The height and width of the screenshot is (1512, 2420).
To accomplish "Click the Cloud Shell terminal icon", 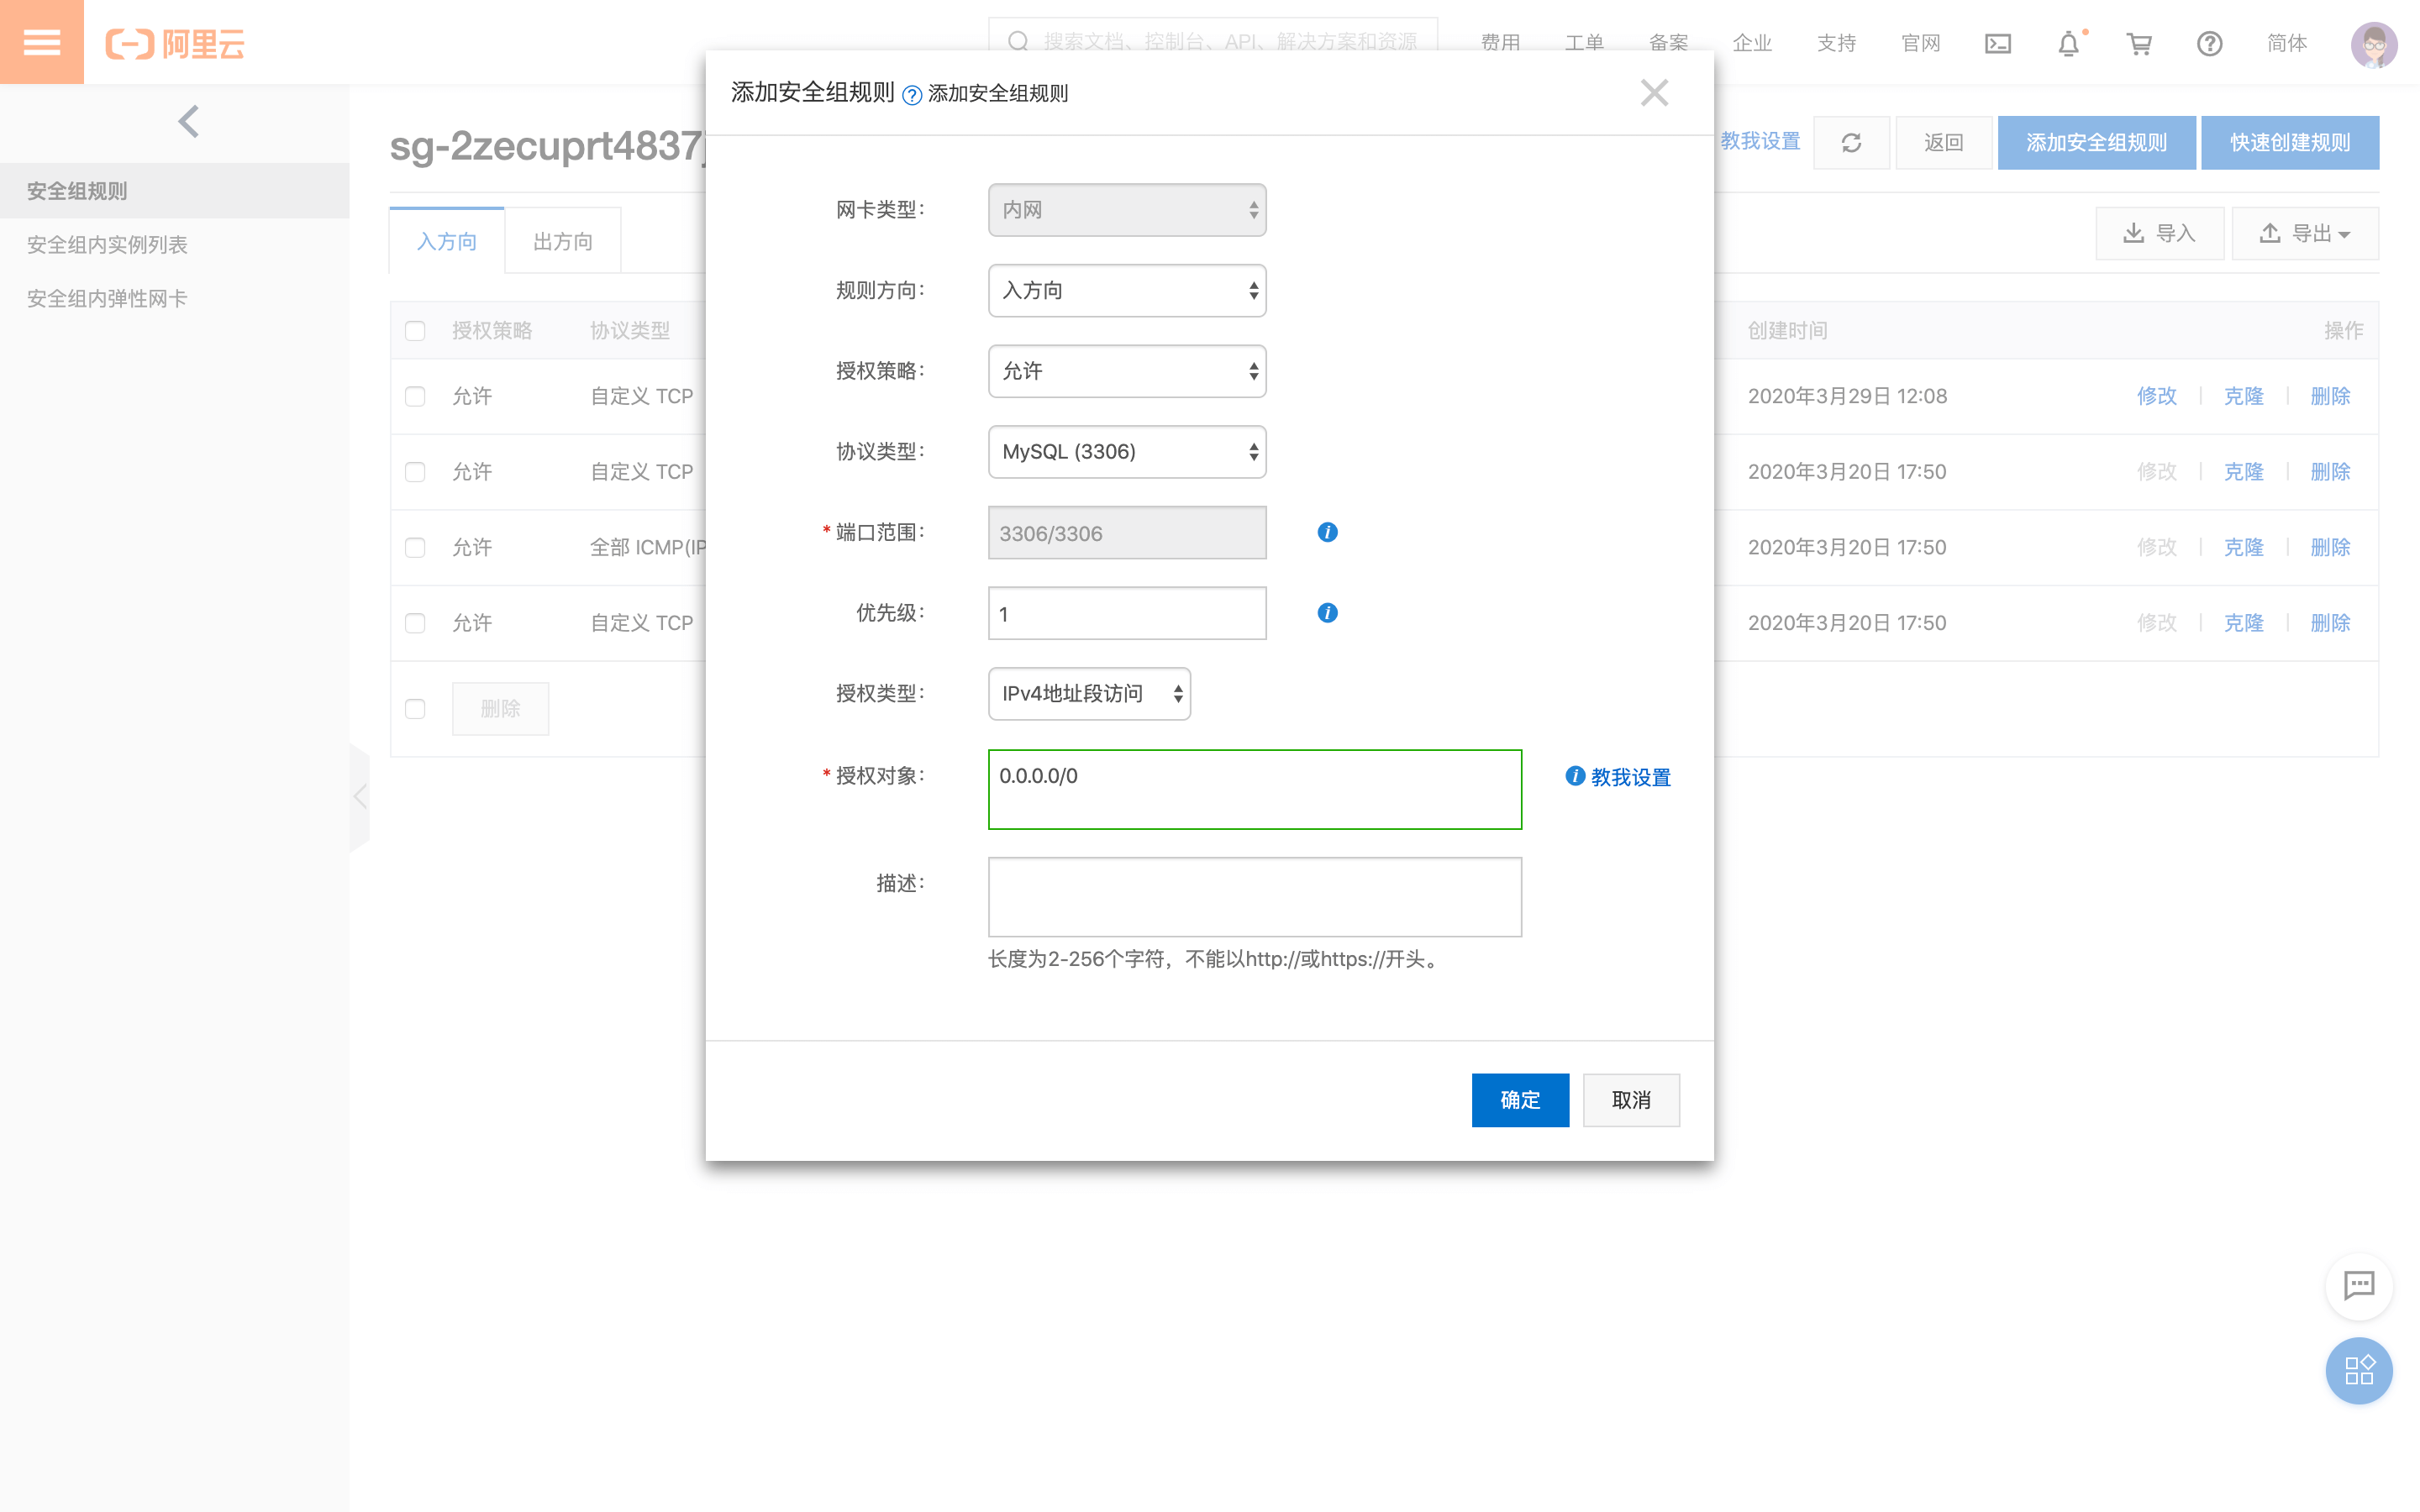I will pyautogui.click(x=1997, y=43).
